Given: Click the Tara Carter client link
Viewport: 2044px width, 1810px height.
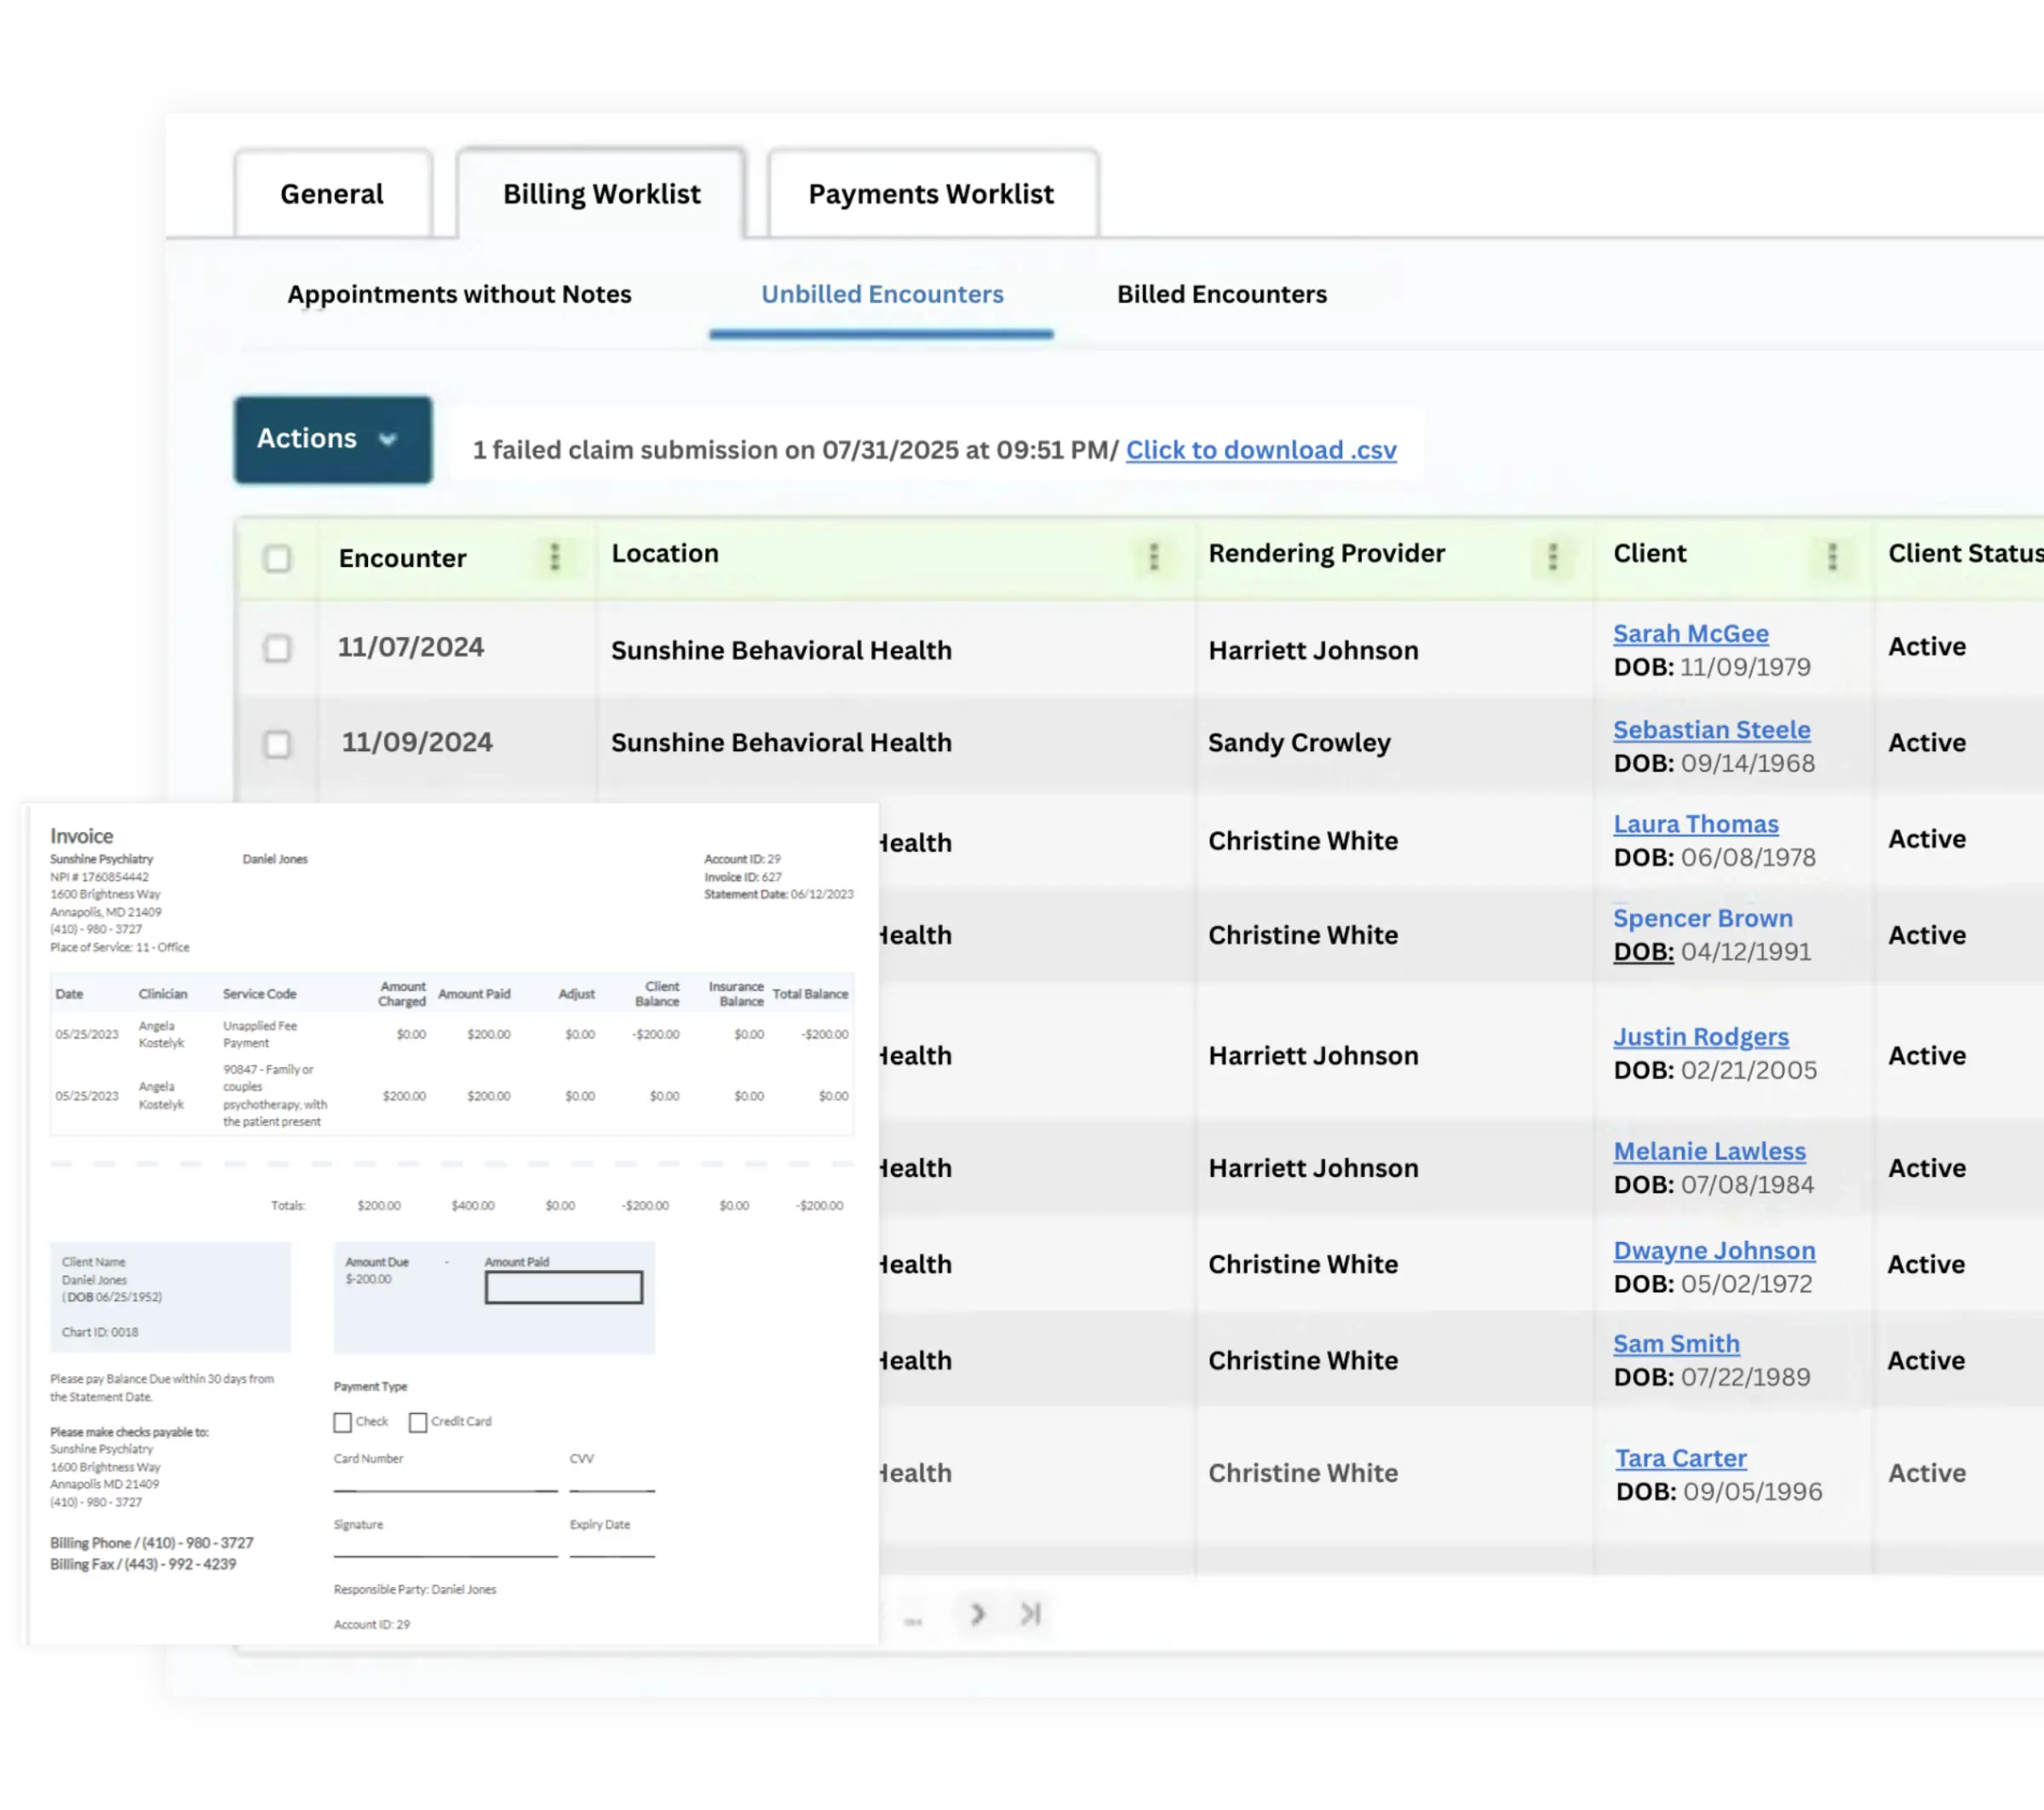Looking at the screenshot, I should (x=1681, y=1458).
